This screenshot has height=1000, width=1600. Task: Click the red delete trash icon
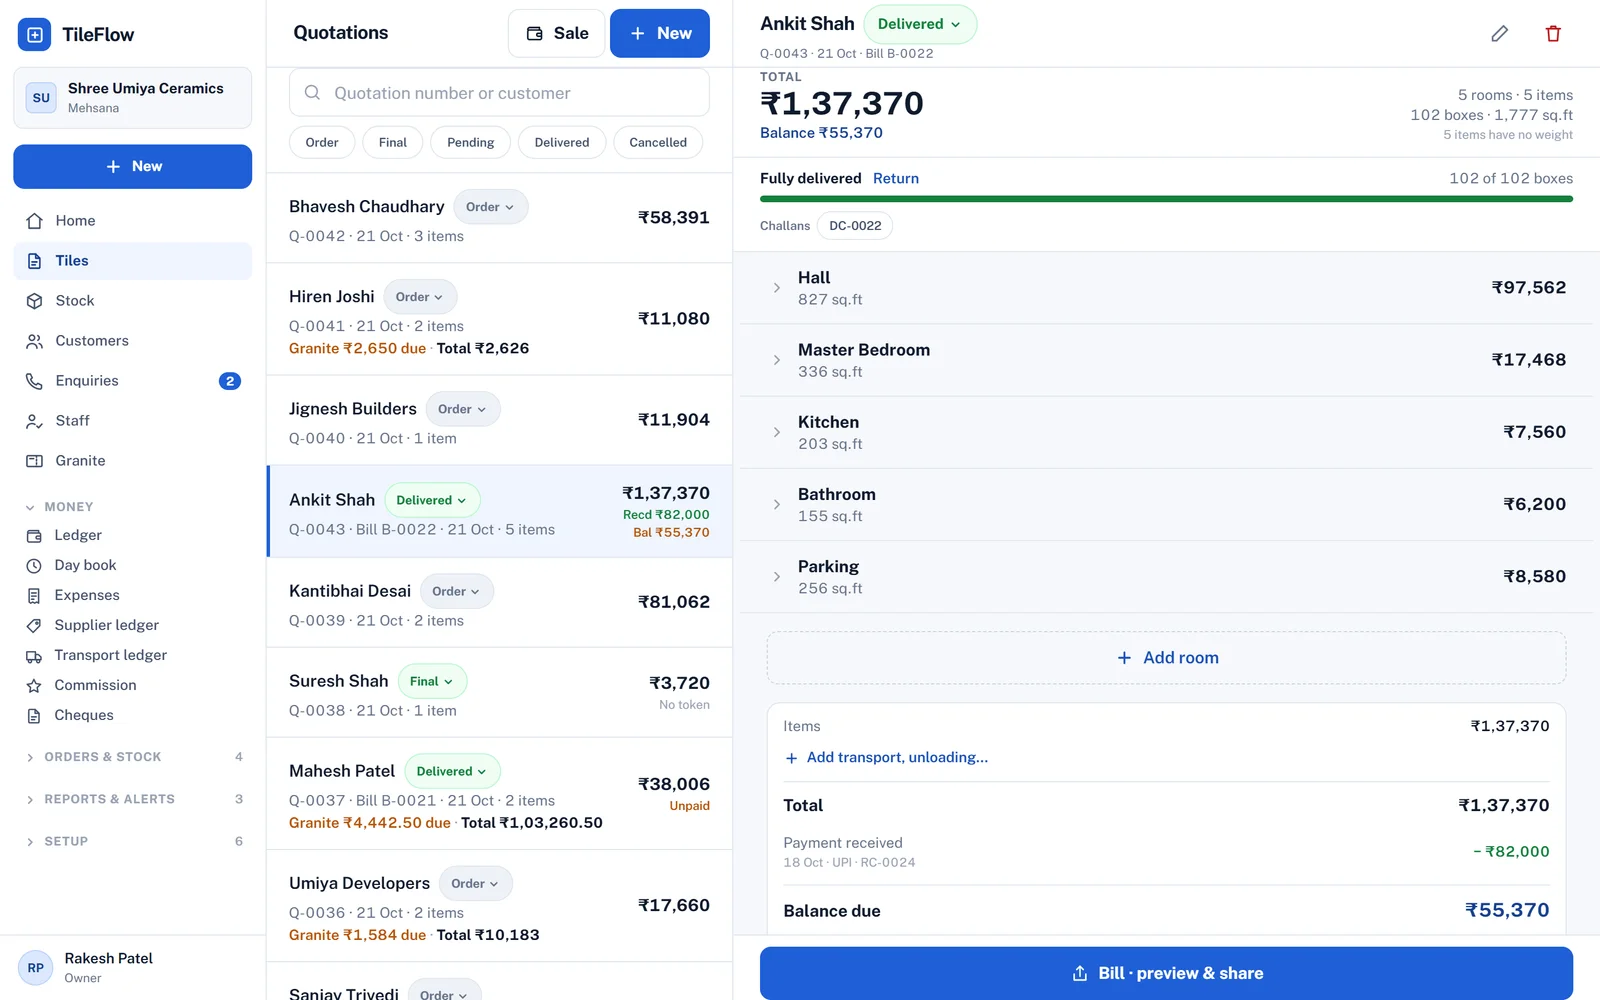pos(1553,34)
